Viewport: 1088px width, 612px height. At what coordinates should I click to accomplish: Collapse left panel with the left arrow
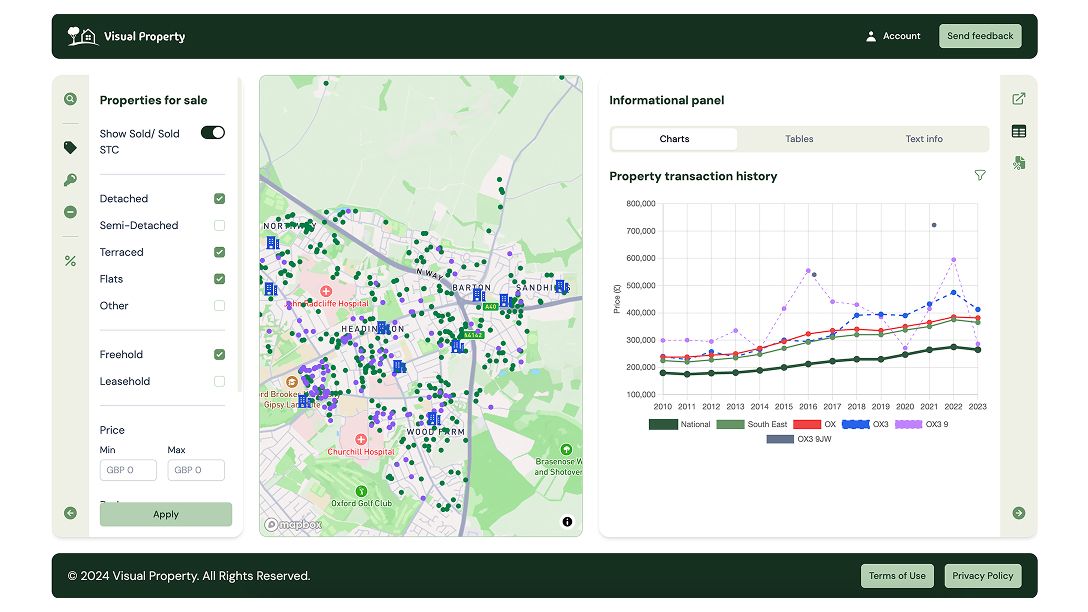70,513
